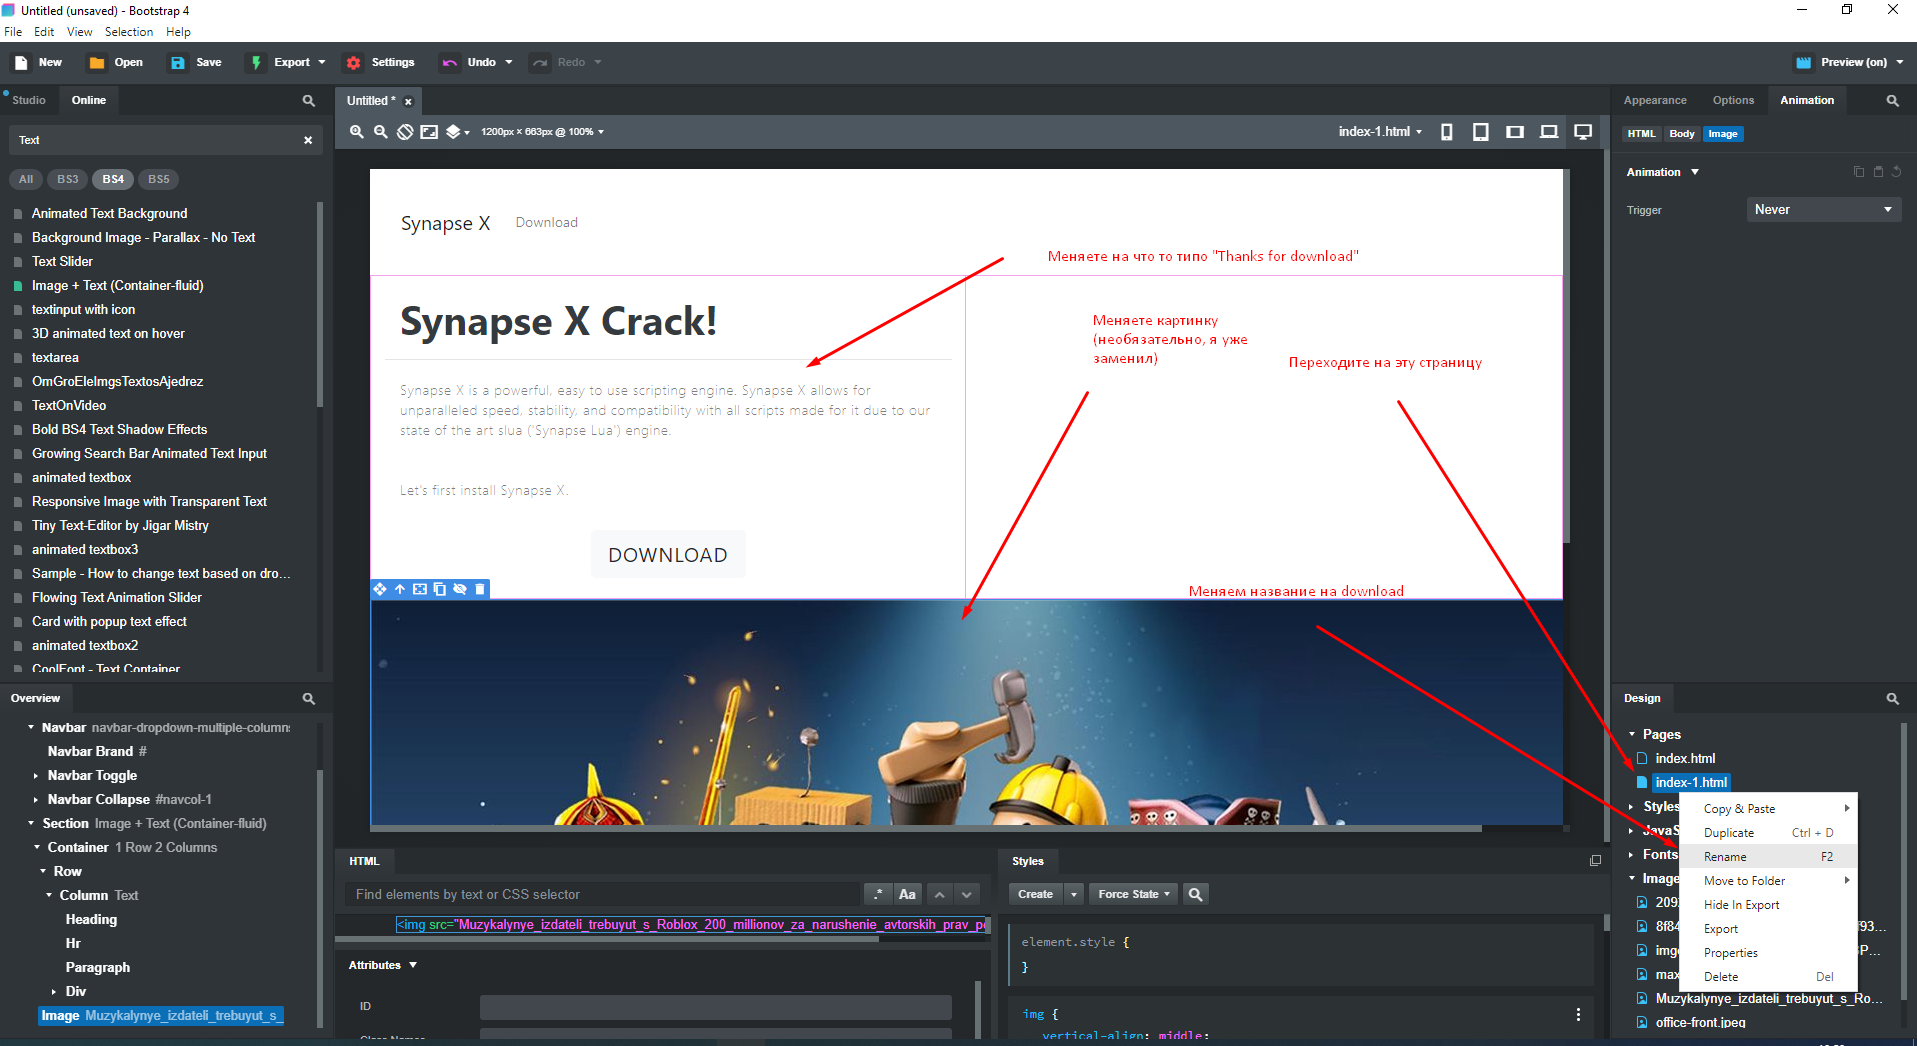Collapse the Pages group in Design

(1632, 734)
